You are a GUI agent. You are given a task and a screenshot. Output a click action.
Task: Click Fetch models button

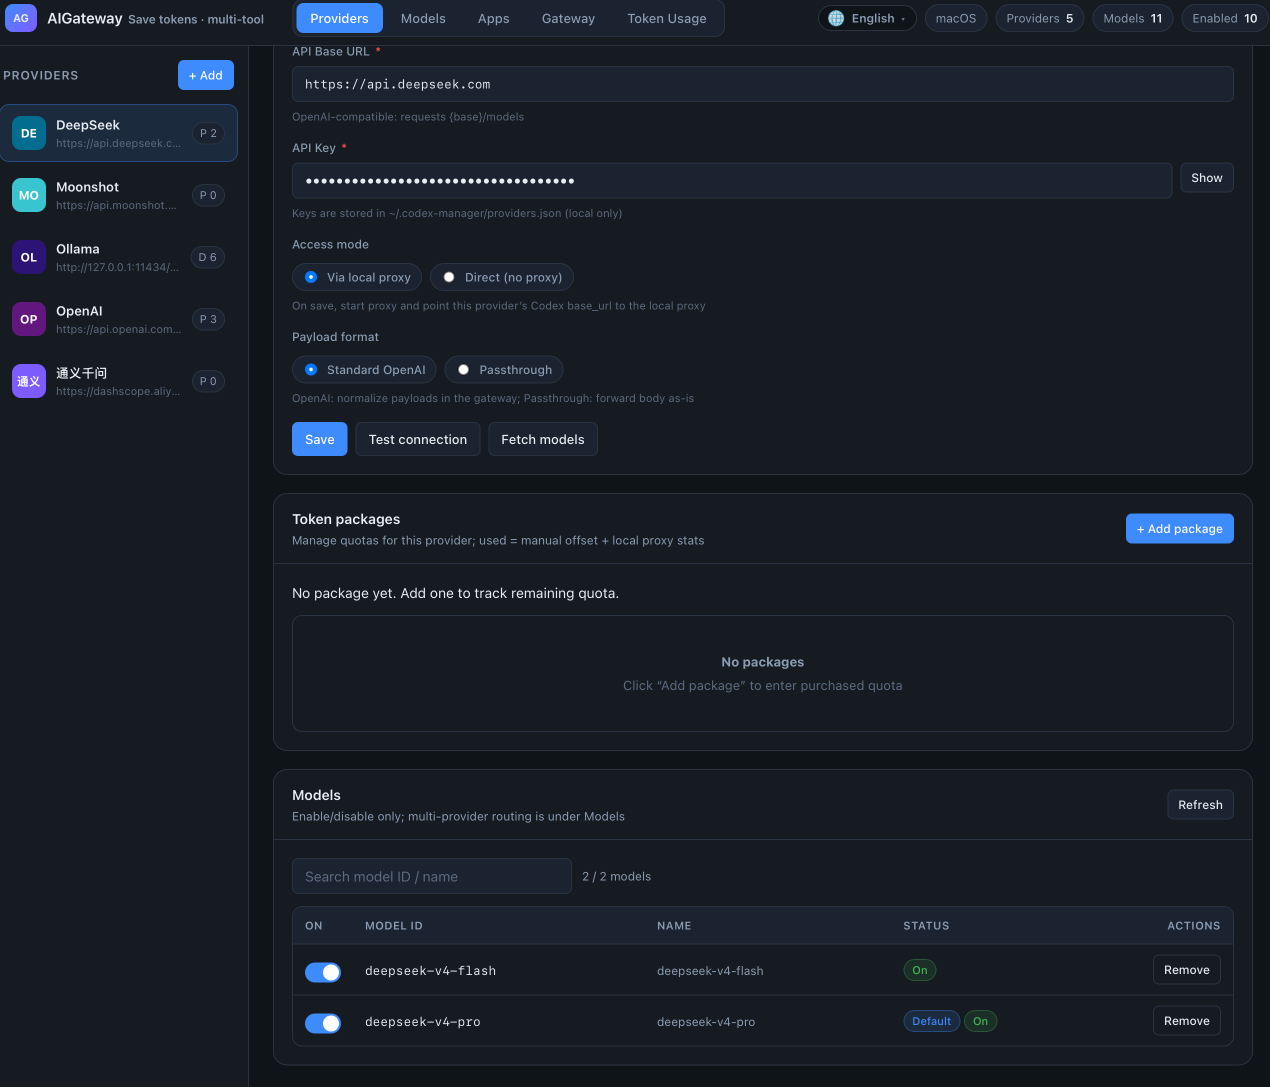[x=543, y=439]
